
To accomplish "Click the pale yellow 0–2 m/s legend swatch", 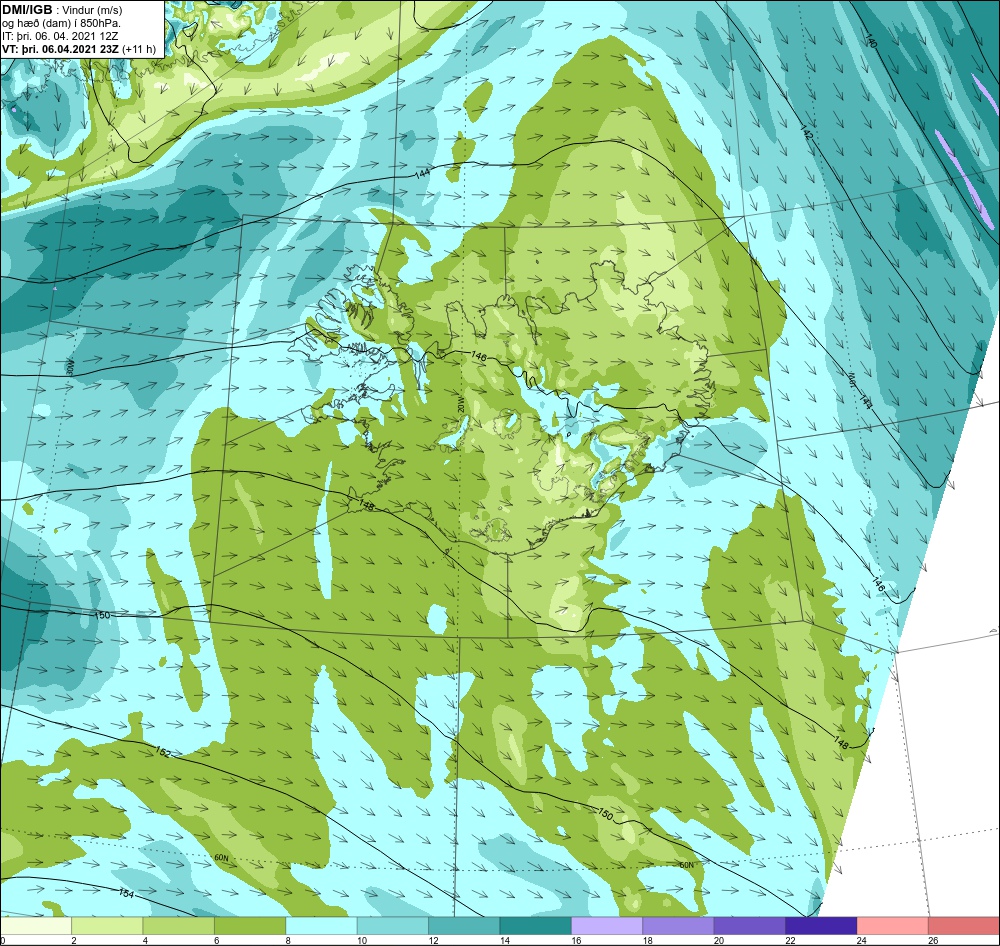I will [36, 926].
